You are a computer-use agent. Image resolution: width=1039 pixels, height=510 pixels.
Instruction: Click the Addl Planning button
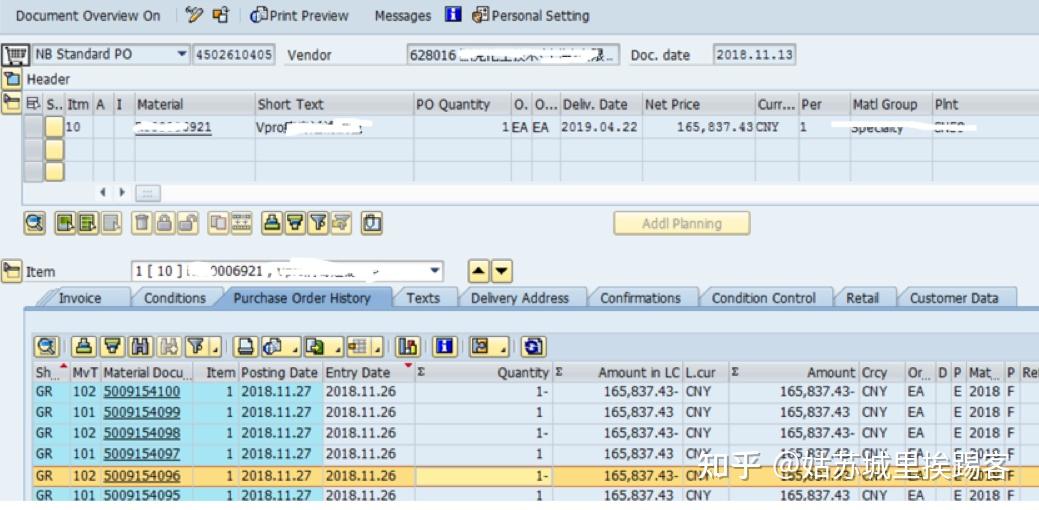(682, 223)
